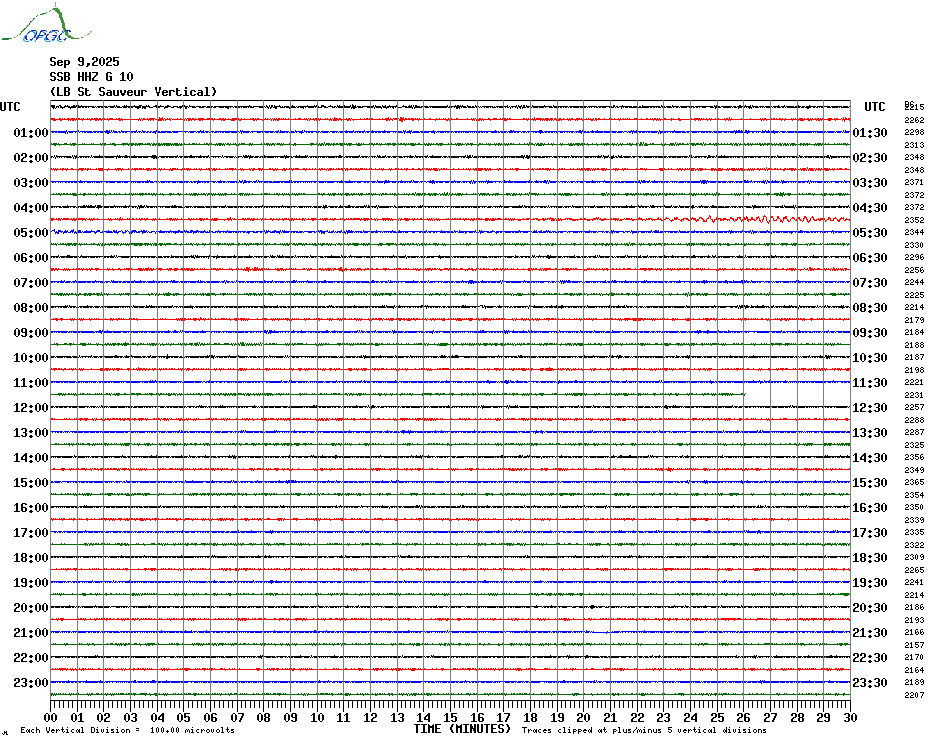The image size is (930, 744).
Task: Click the 18:00 hour label
Action: [31, 558]
